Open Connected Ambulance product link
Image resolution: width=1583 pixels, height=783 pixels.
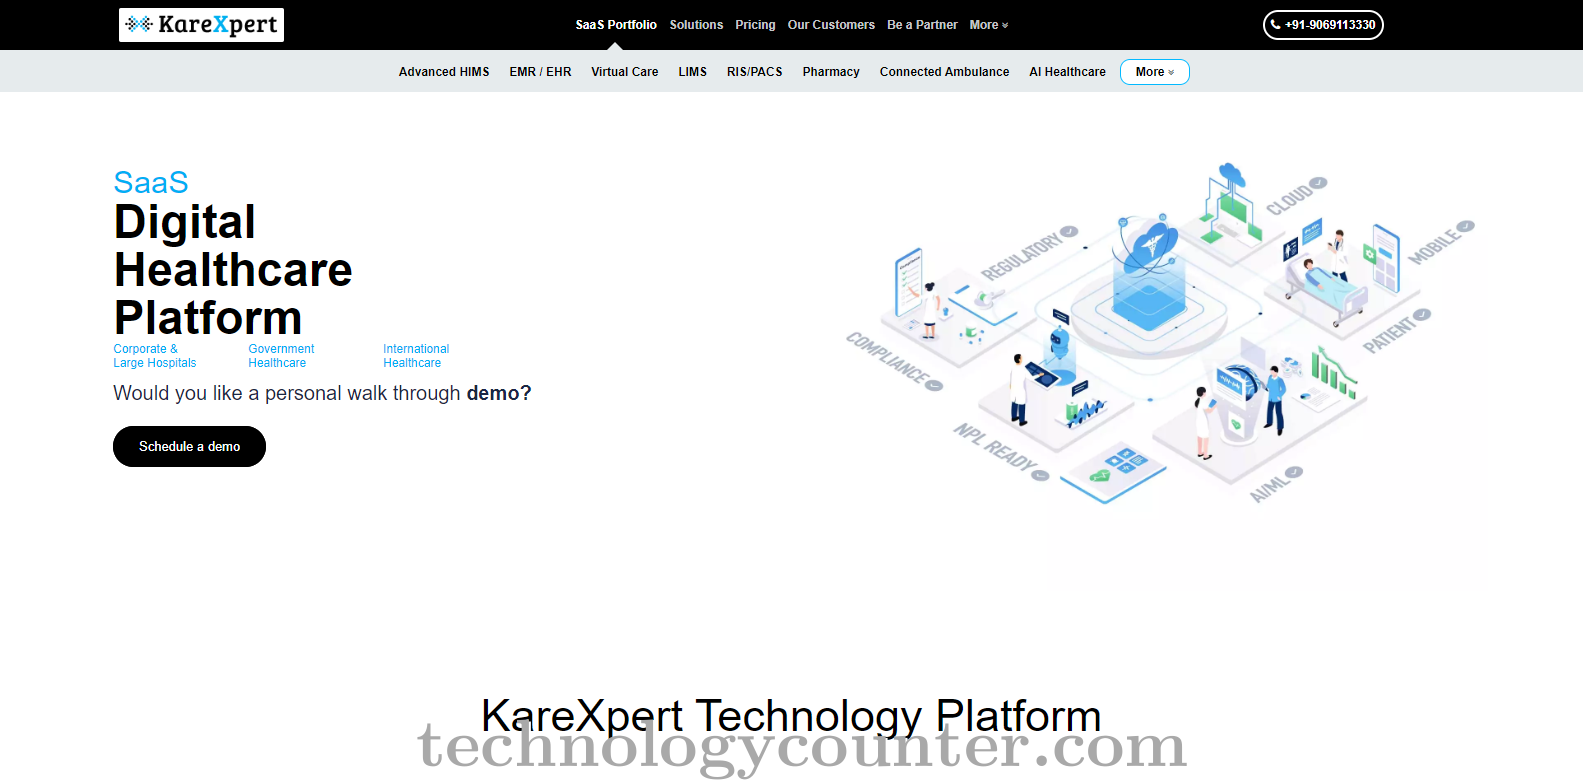[945, 72]
